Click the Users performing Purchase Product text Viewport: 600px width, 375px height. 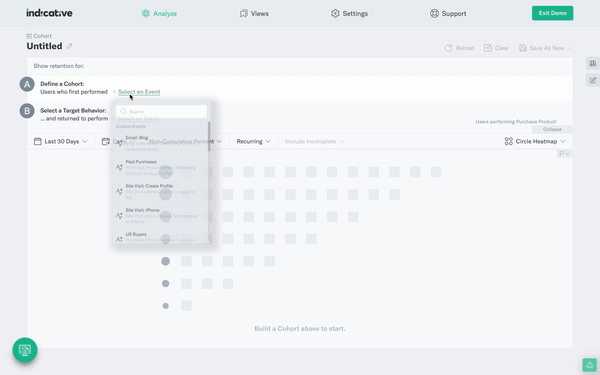pos(516,122)
